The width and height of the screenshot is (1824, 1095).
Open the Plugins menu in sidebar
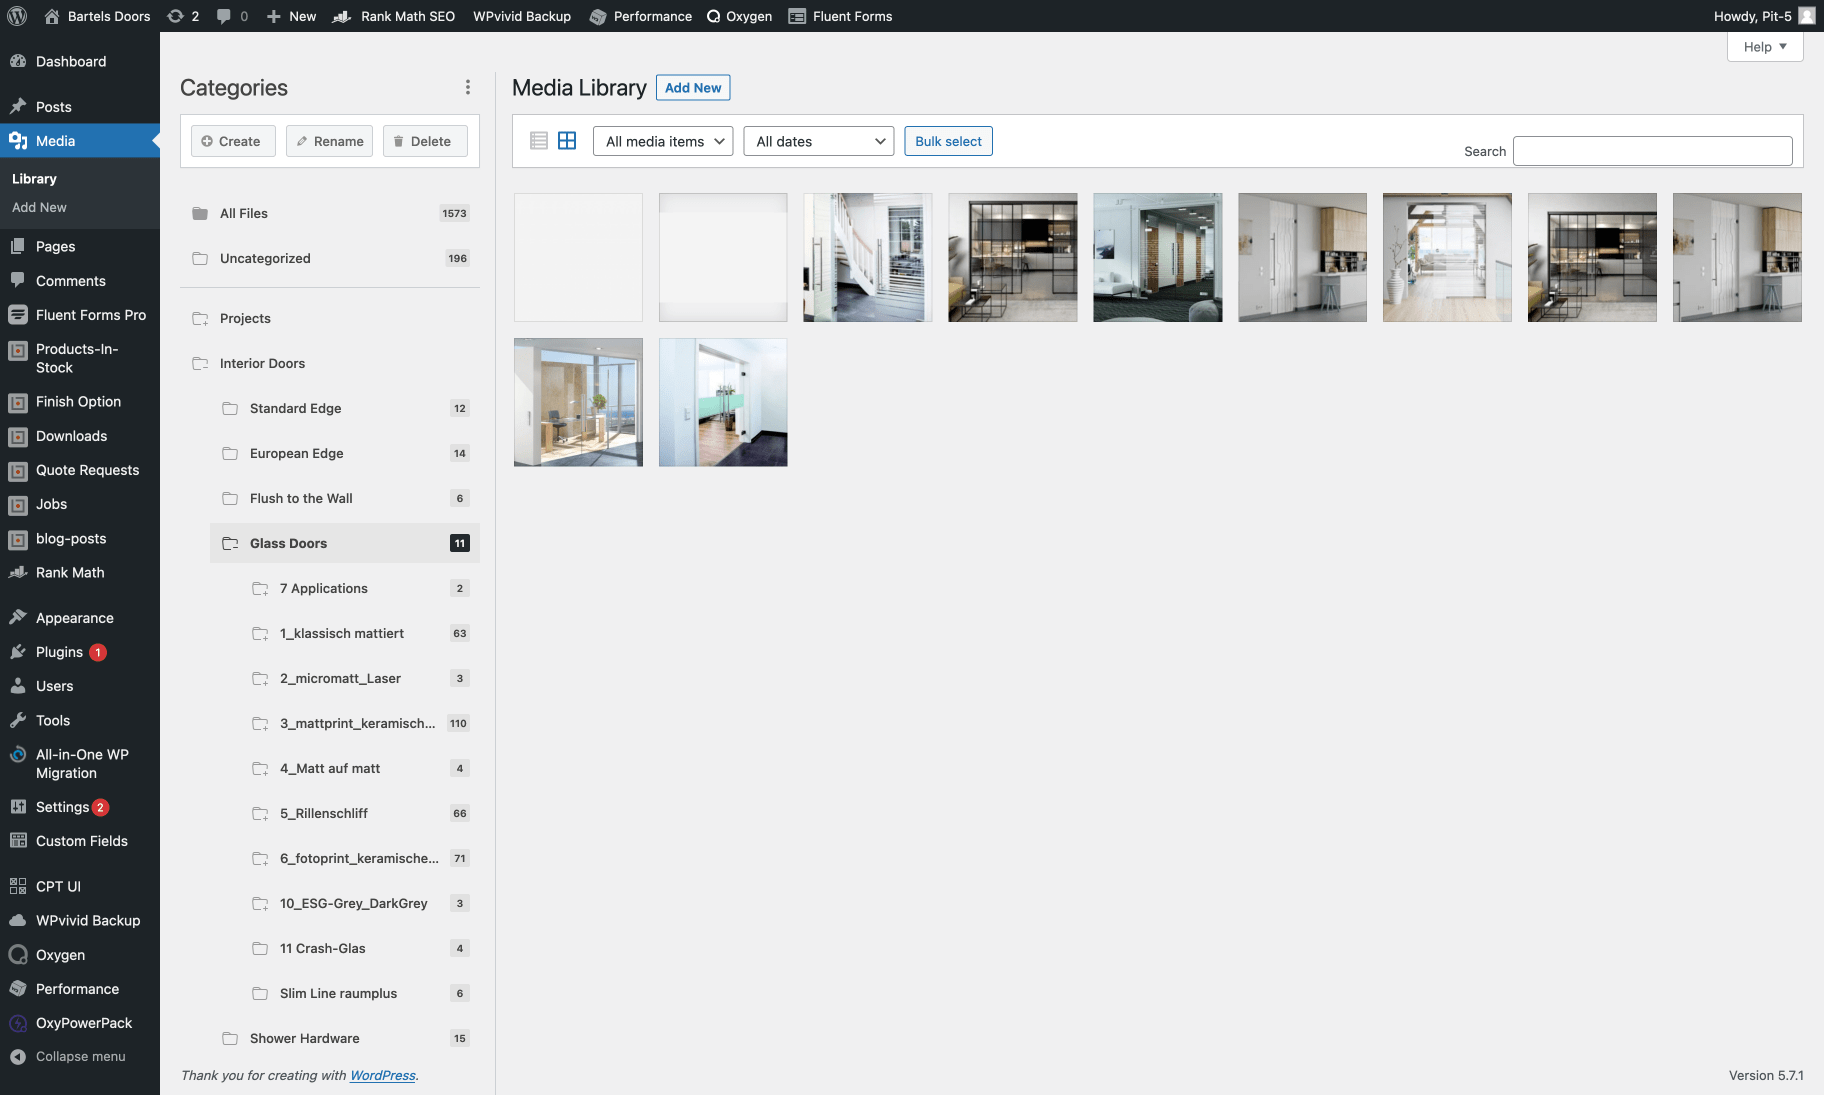pyautogui.click(x=59, y=652)
